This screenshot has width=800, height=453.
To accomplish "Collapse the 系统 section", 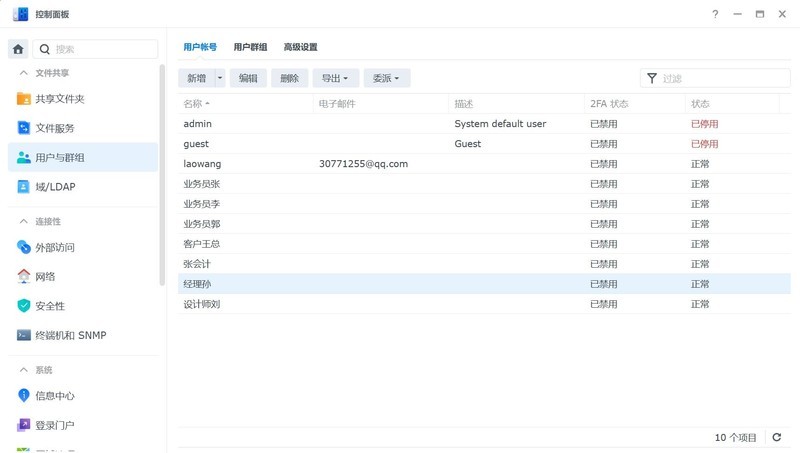I will pyautogui.click(x=23, y=369).
